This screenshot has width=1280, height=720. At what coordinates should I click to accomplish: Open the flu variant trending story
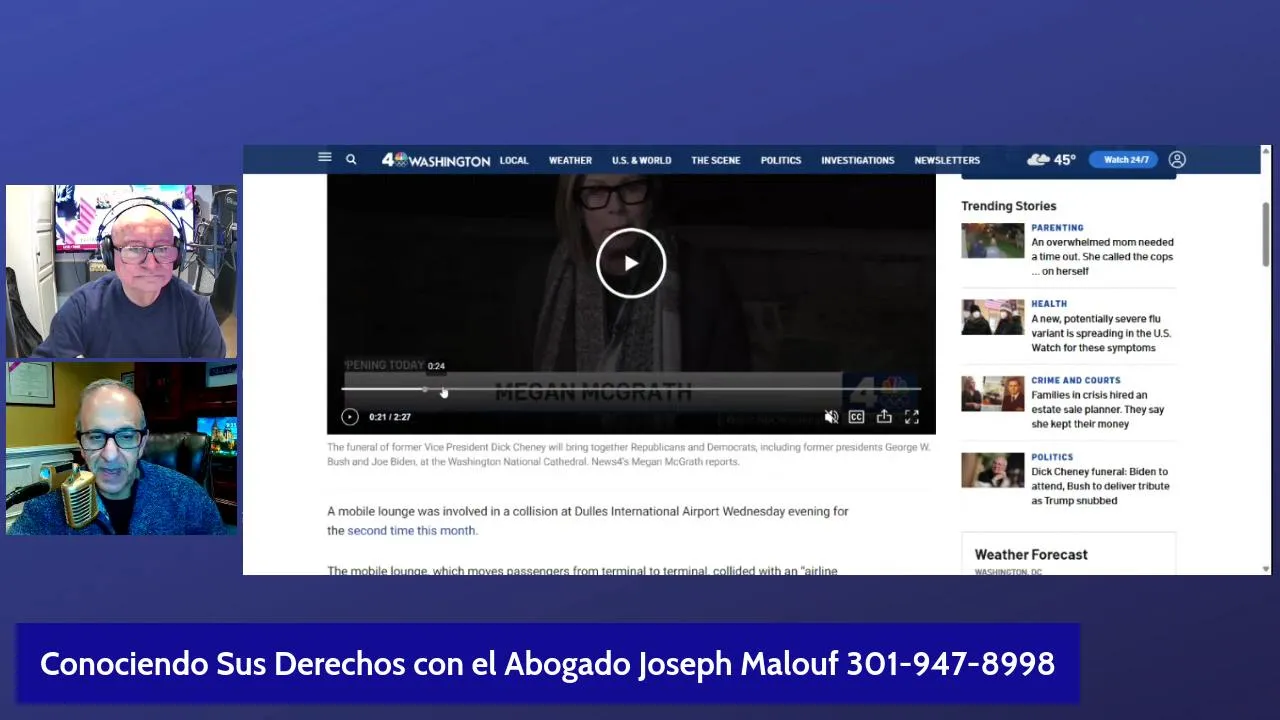point(1101,333)
